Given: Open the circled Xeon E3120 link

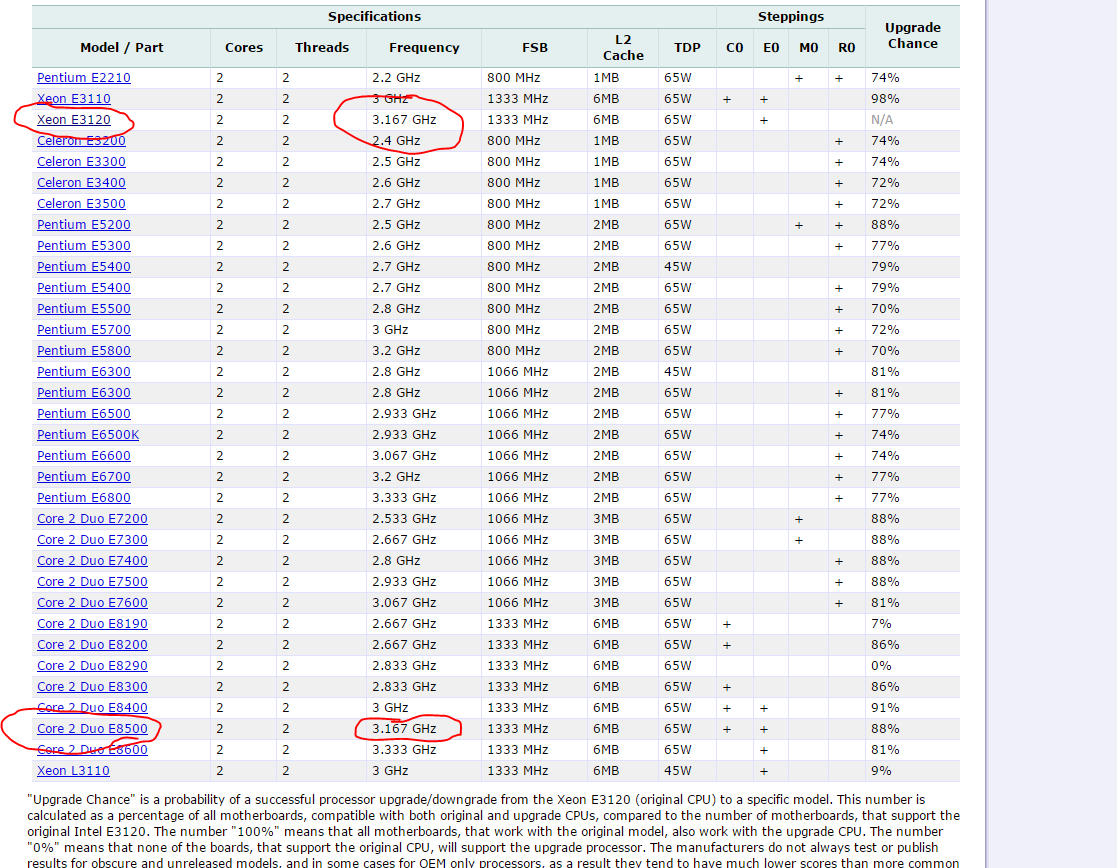Looking at the screenshot, I should (73, 120).
